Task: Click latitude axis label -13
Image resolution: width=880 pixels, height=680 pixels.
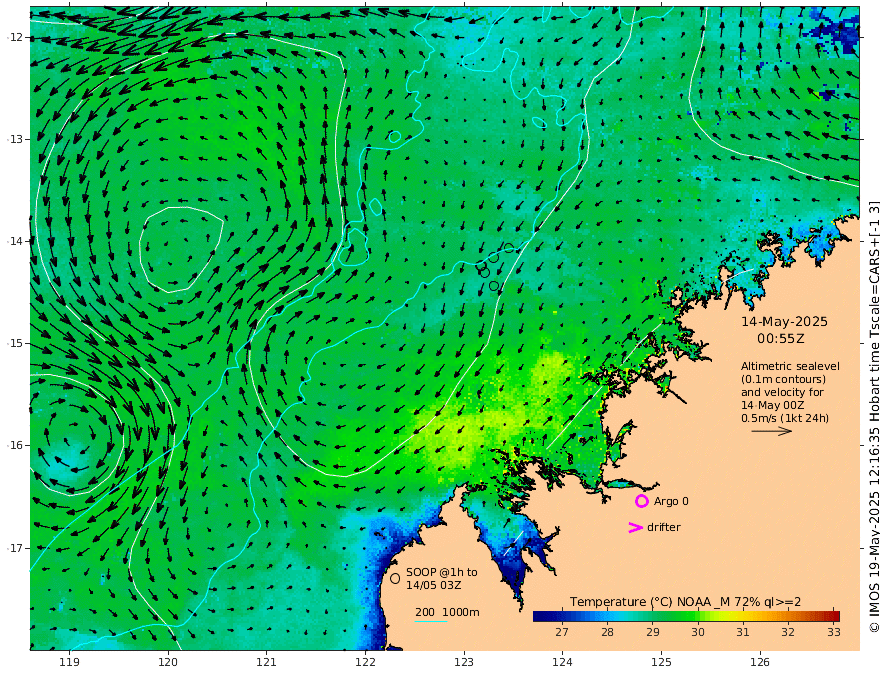Action: point(15,139)
